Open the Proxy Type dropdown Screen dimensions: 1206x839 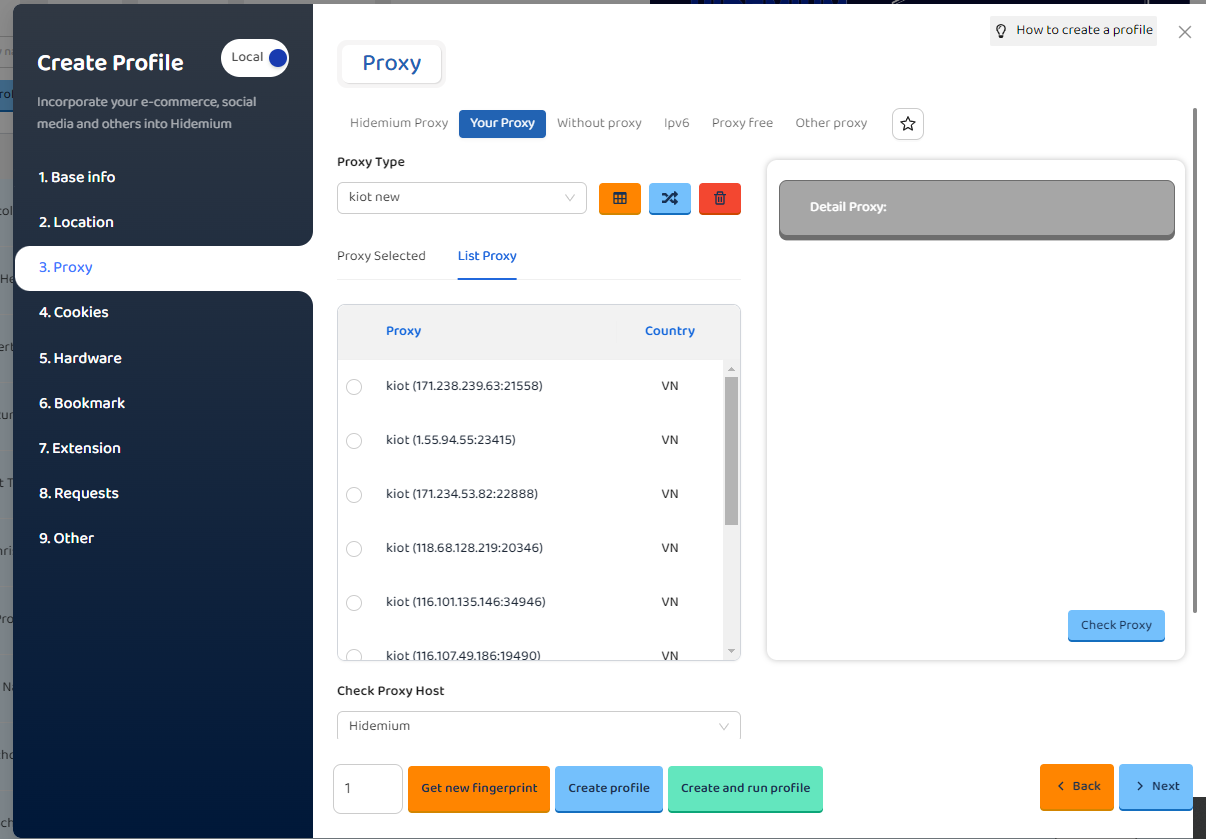coord(461,198)
